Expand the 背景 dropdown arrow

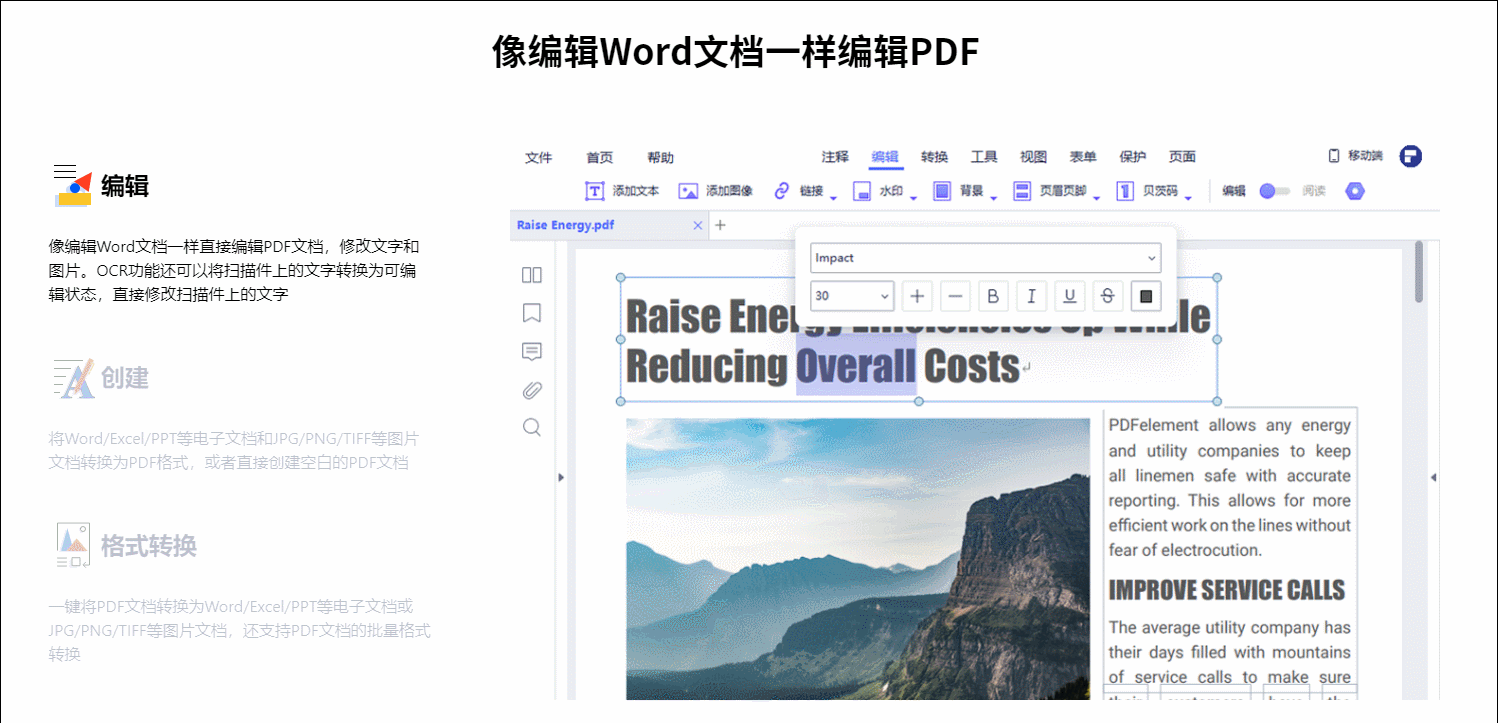(993, 197)
